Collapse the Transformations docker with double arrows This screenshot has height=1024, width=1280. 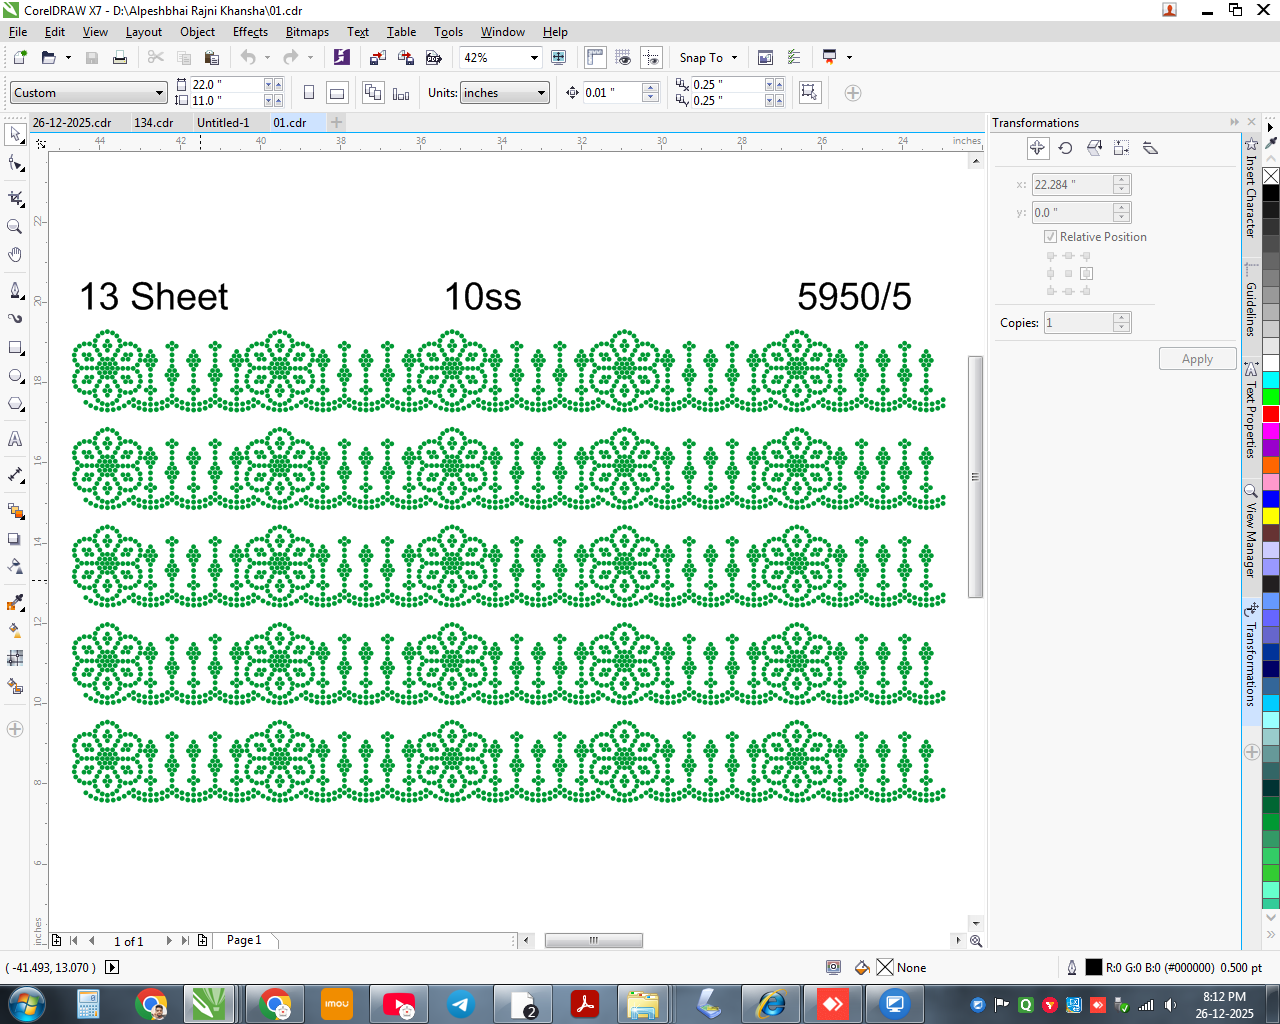(1235, 122)
